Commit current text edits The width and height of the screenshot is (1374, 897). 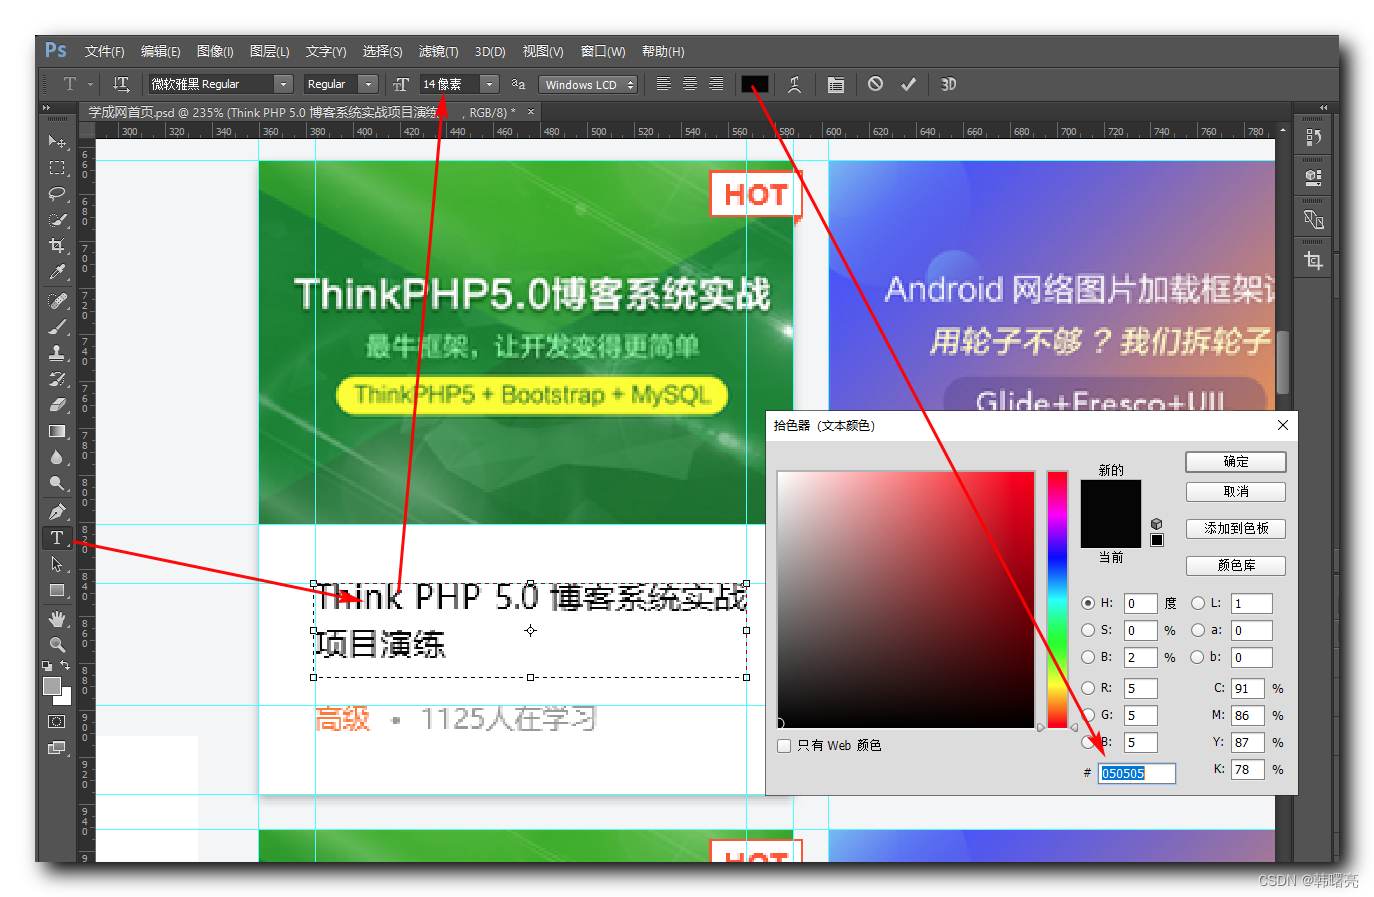(x=908, y=84)
